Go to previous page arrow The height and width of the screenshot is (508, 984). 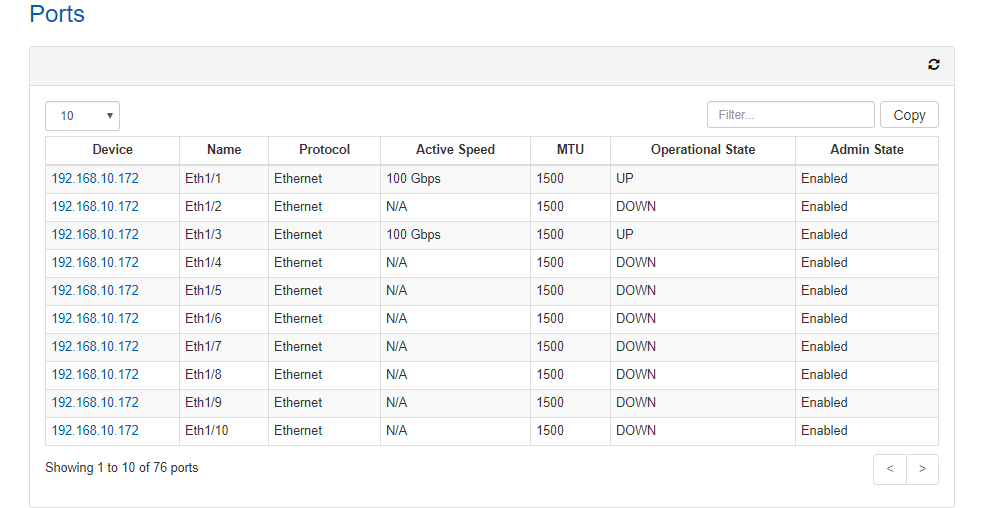(x=890, y=469)
